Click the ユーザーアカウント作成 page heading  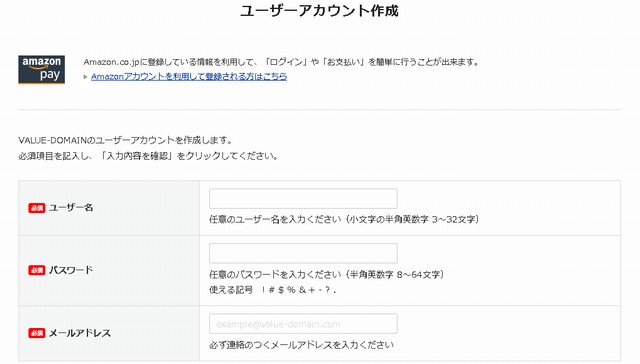click(x=319, y=11)
